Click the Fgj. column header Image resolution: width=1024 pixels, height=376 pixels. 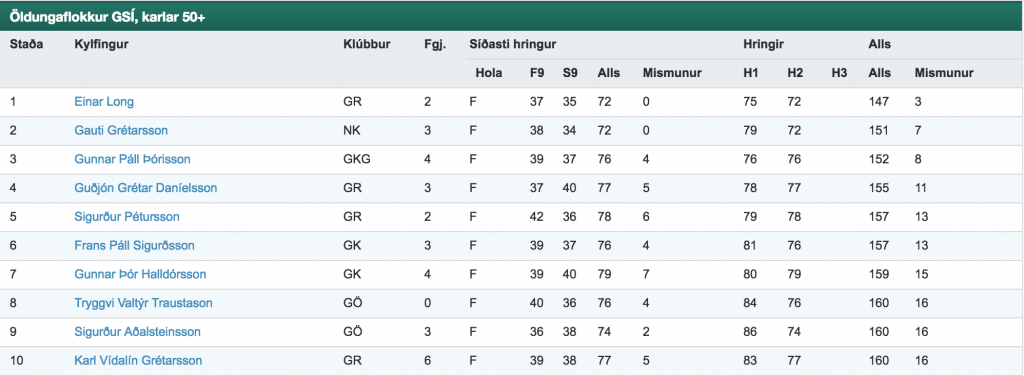pyautogui.click(x=434, y=44)
